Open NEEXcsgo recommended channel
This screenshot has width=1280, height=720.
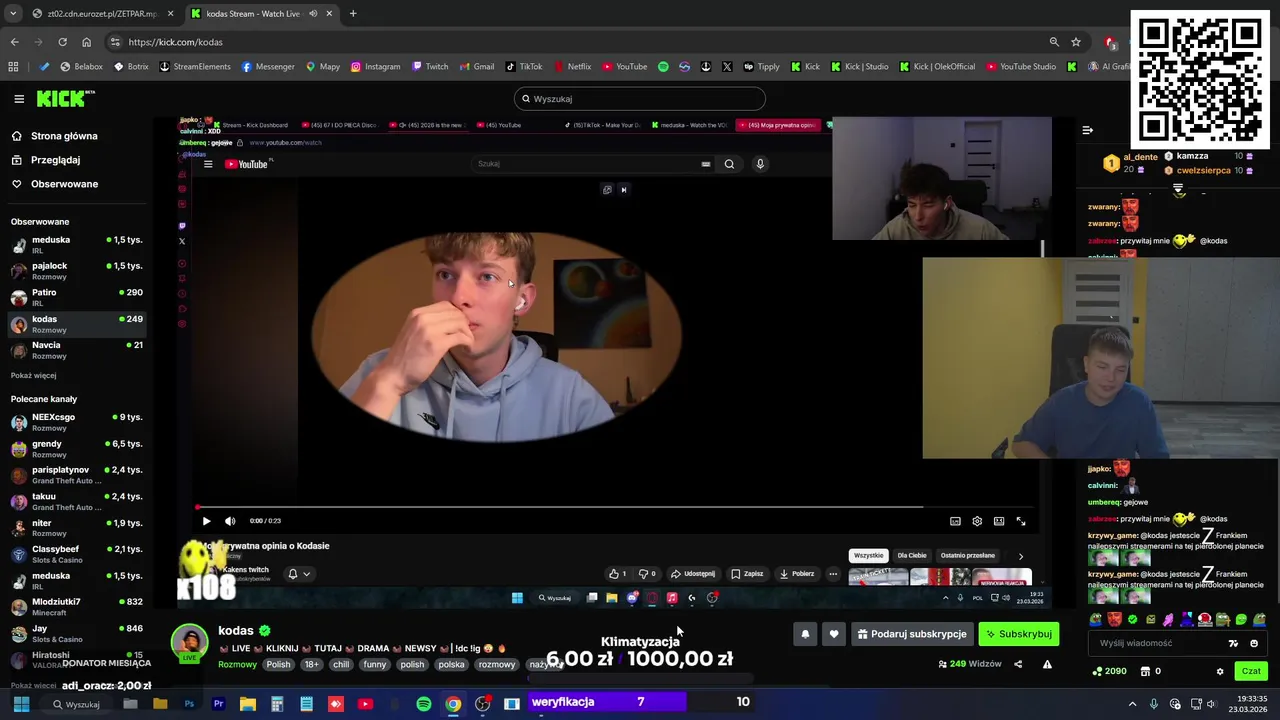pos(76,422)
